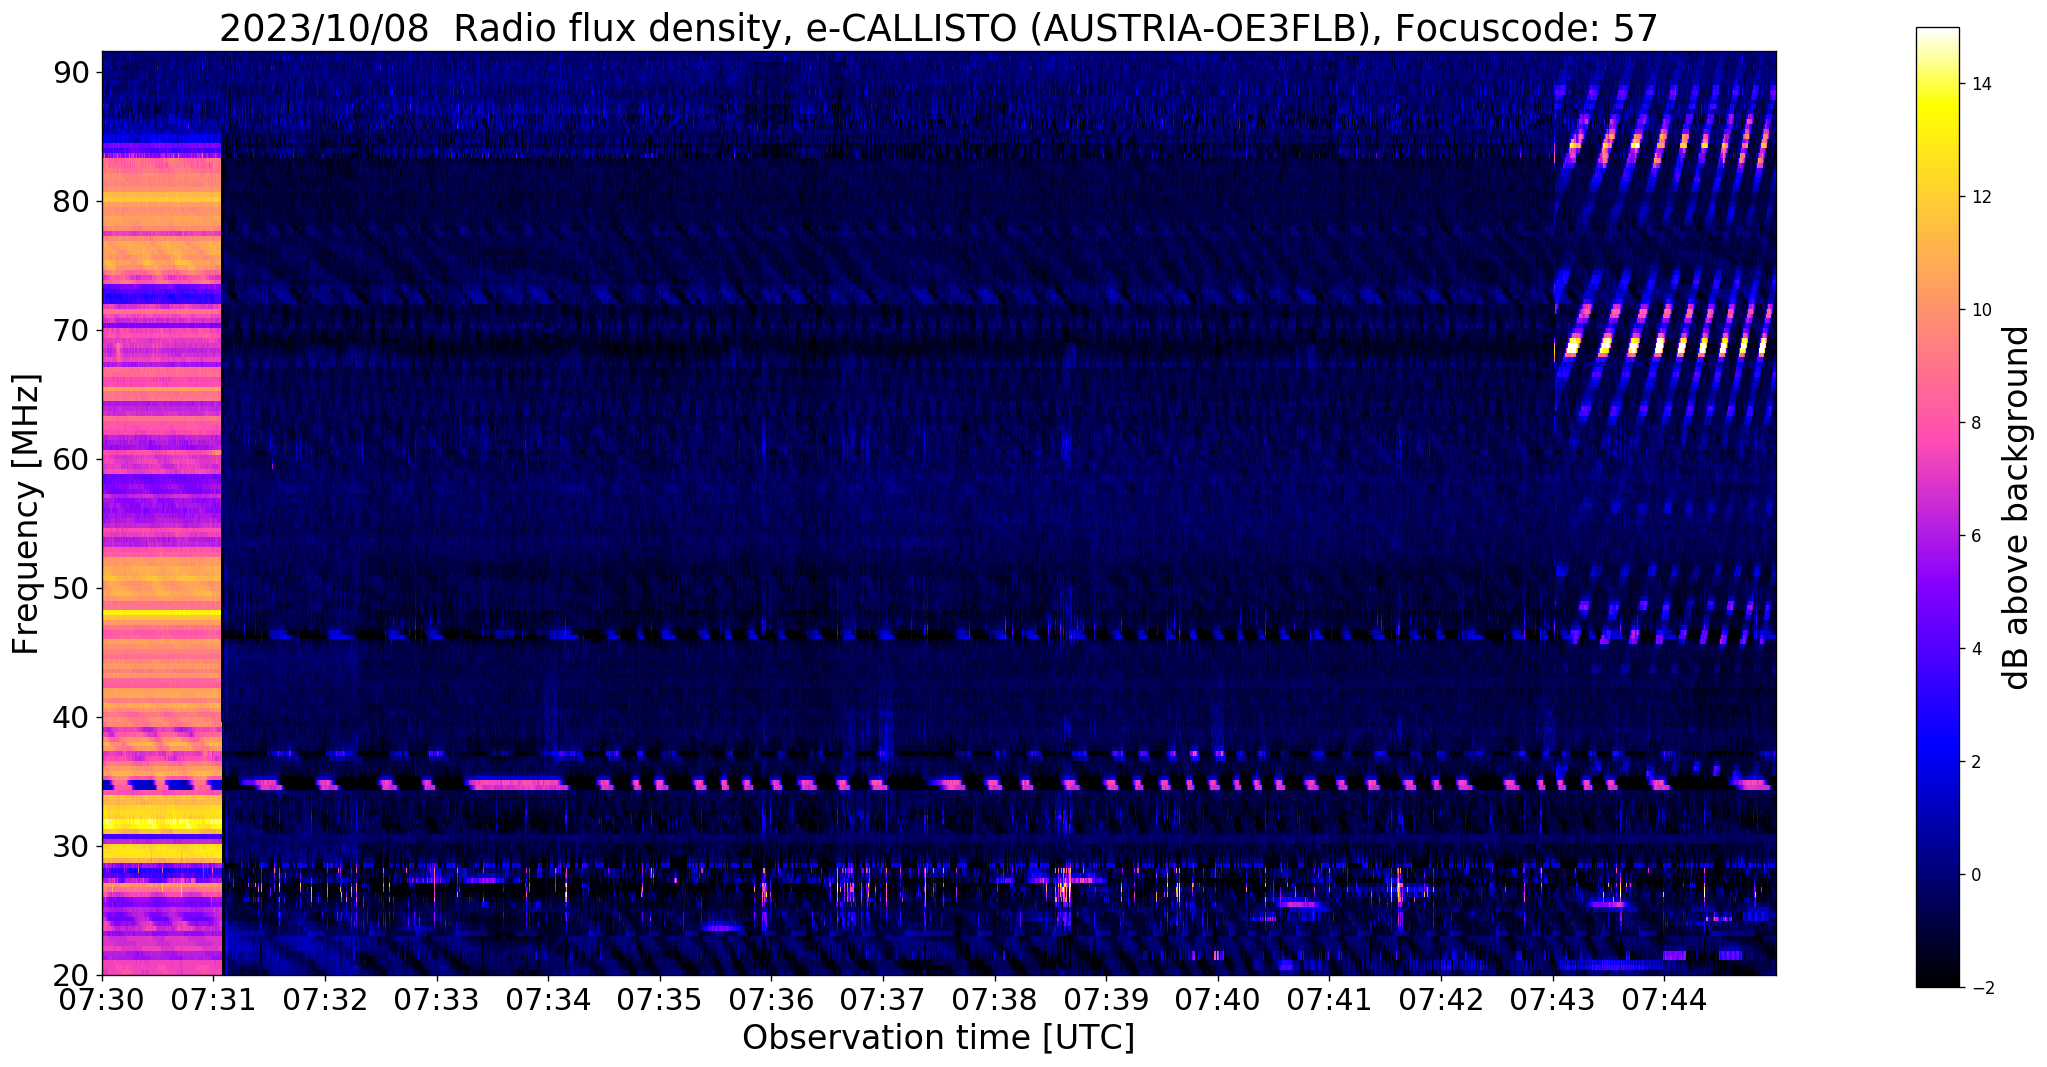Click the 70 MHz frequency tick label
Viewport: 2047px width, 1067px height.
pos(71,331)
